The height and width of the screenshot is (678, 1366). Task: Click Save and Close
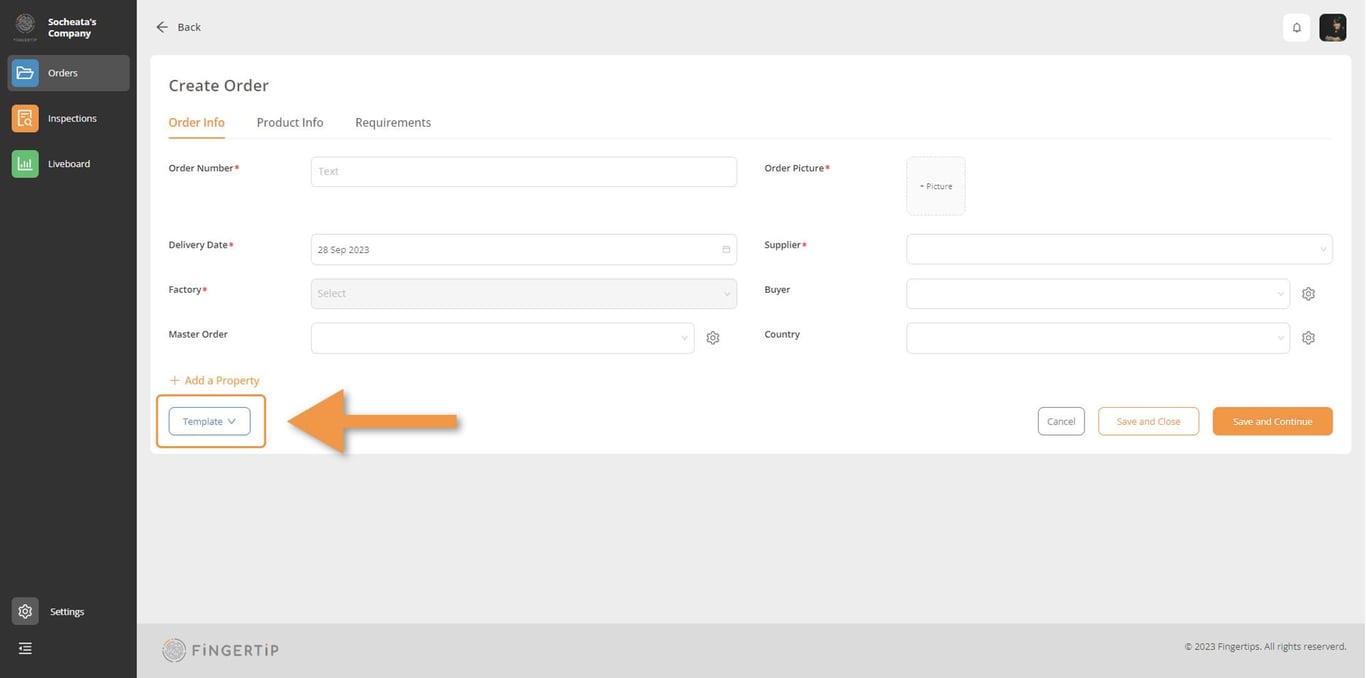[1148, 421]
